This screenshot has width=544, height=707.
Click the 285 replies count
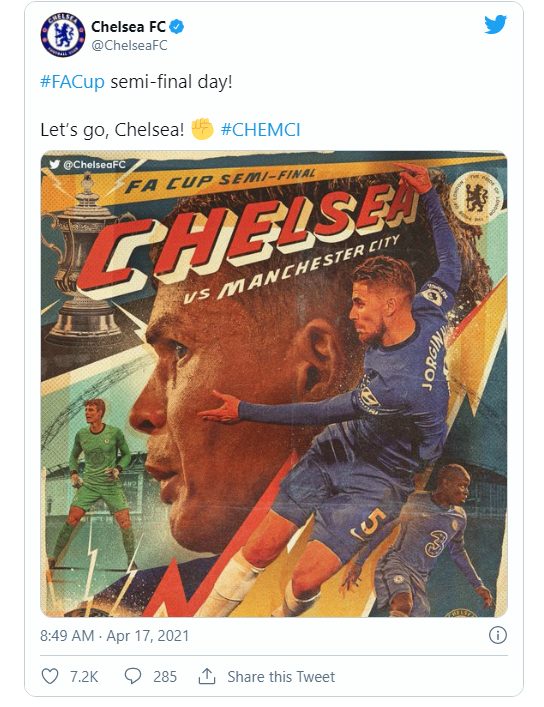(165, 676)
